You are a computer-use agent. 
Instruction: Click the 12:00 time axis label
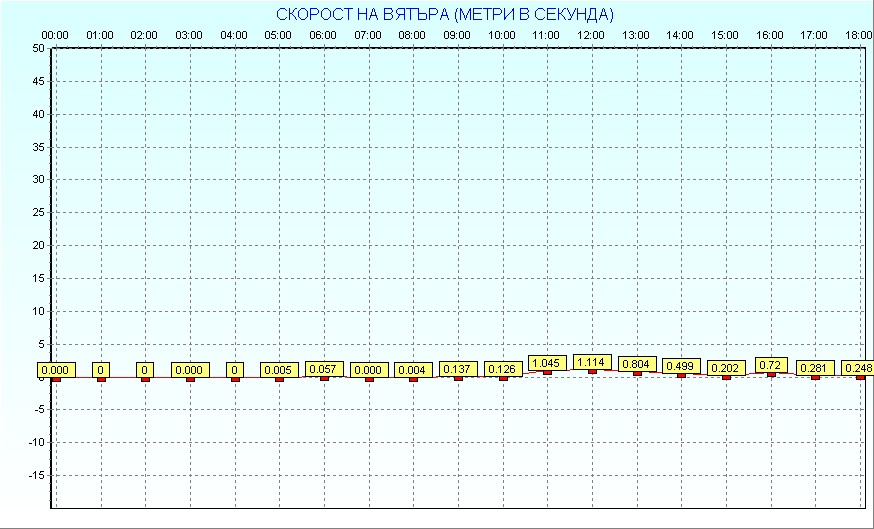coord(591,35)
